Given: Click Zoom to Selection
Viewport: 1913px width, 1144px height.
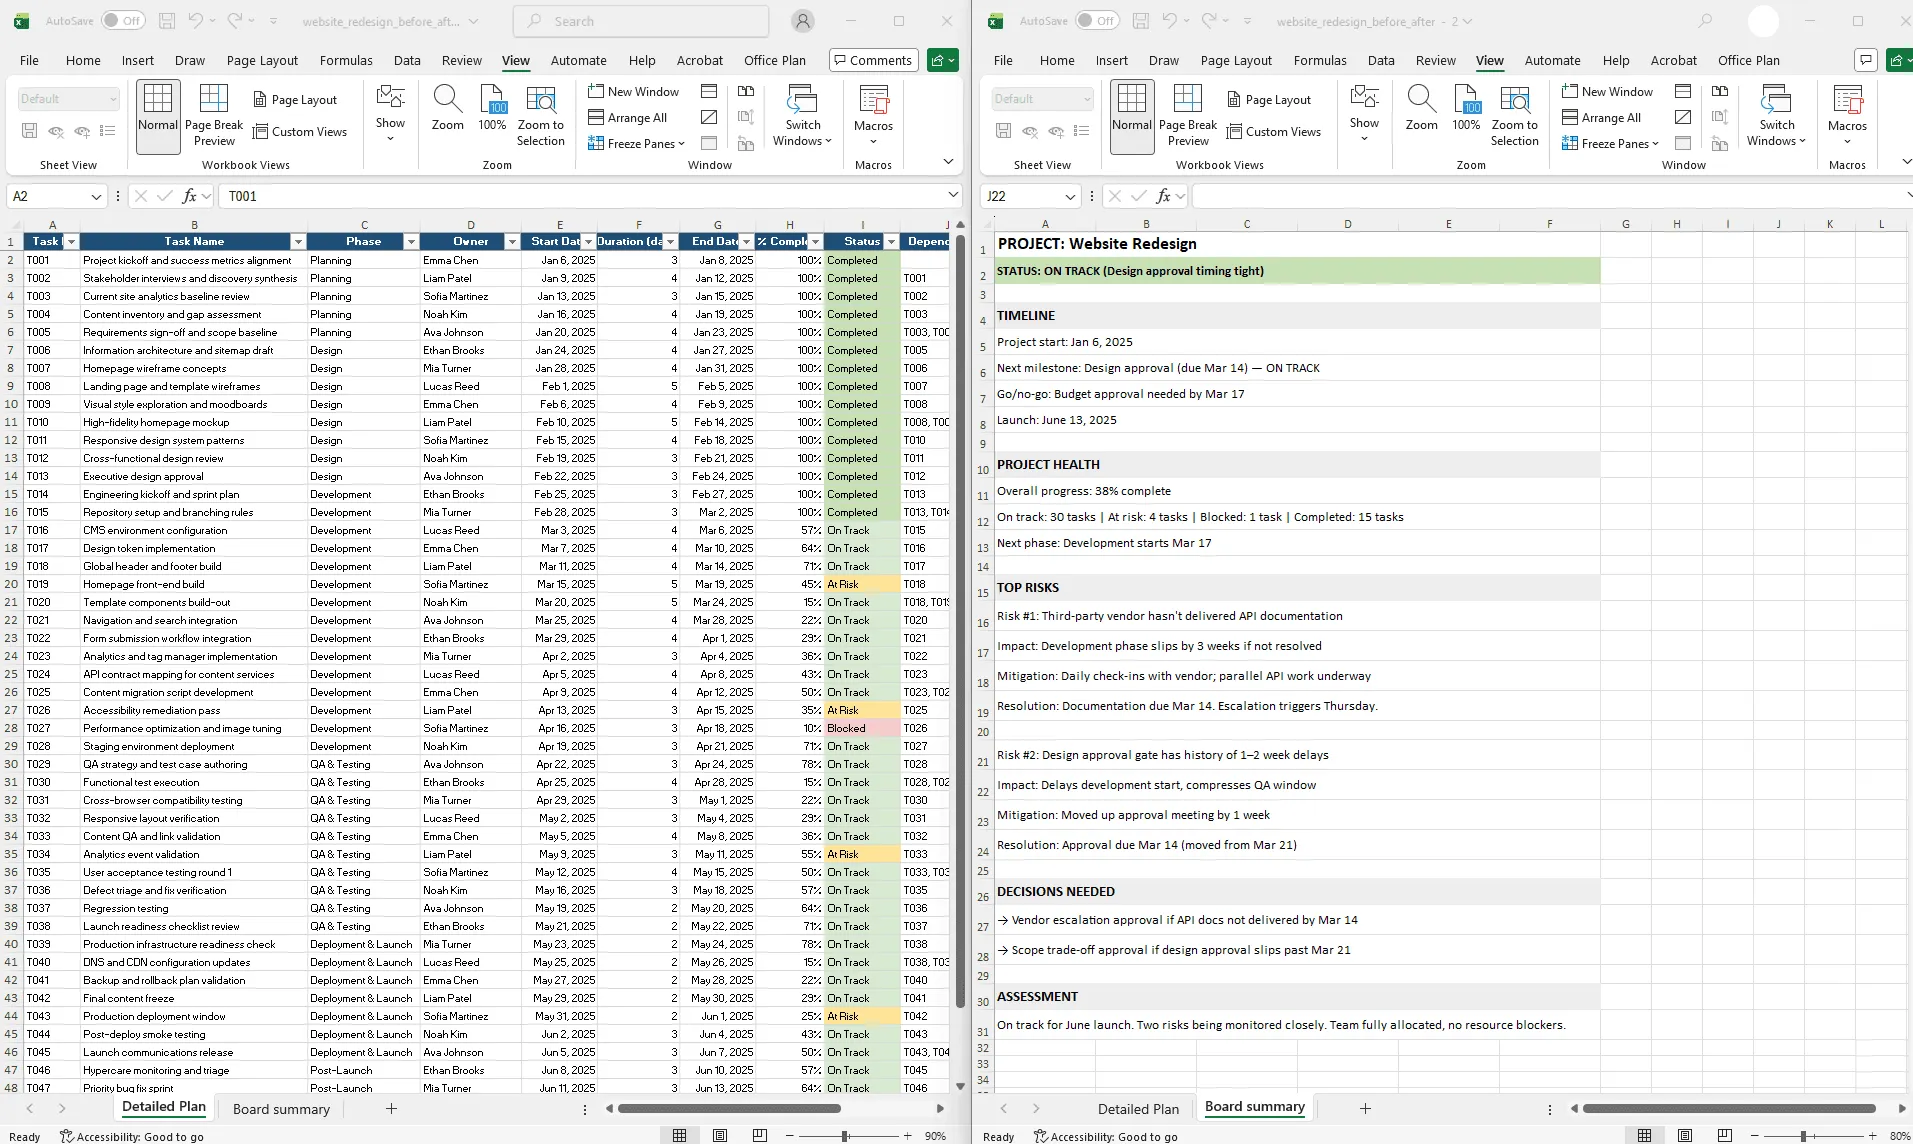Looking at the screenshot, I should (x=540, y=113).
